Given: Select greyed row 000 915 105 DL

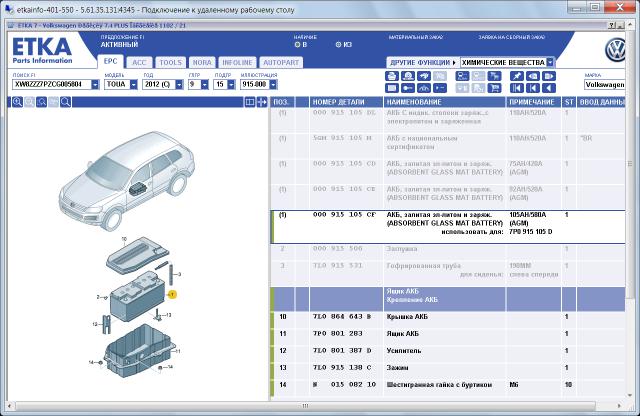Looking at the screenshot, I should [x=448, y=120].
